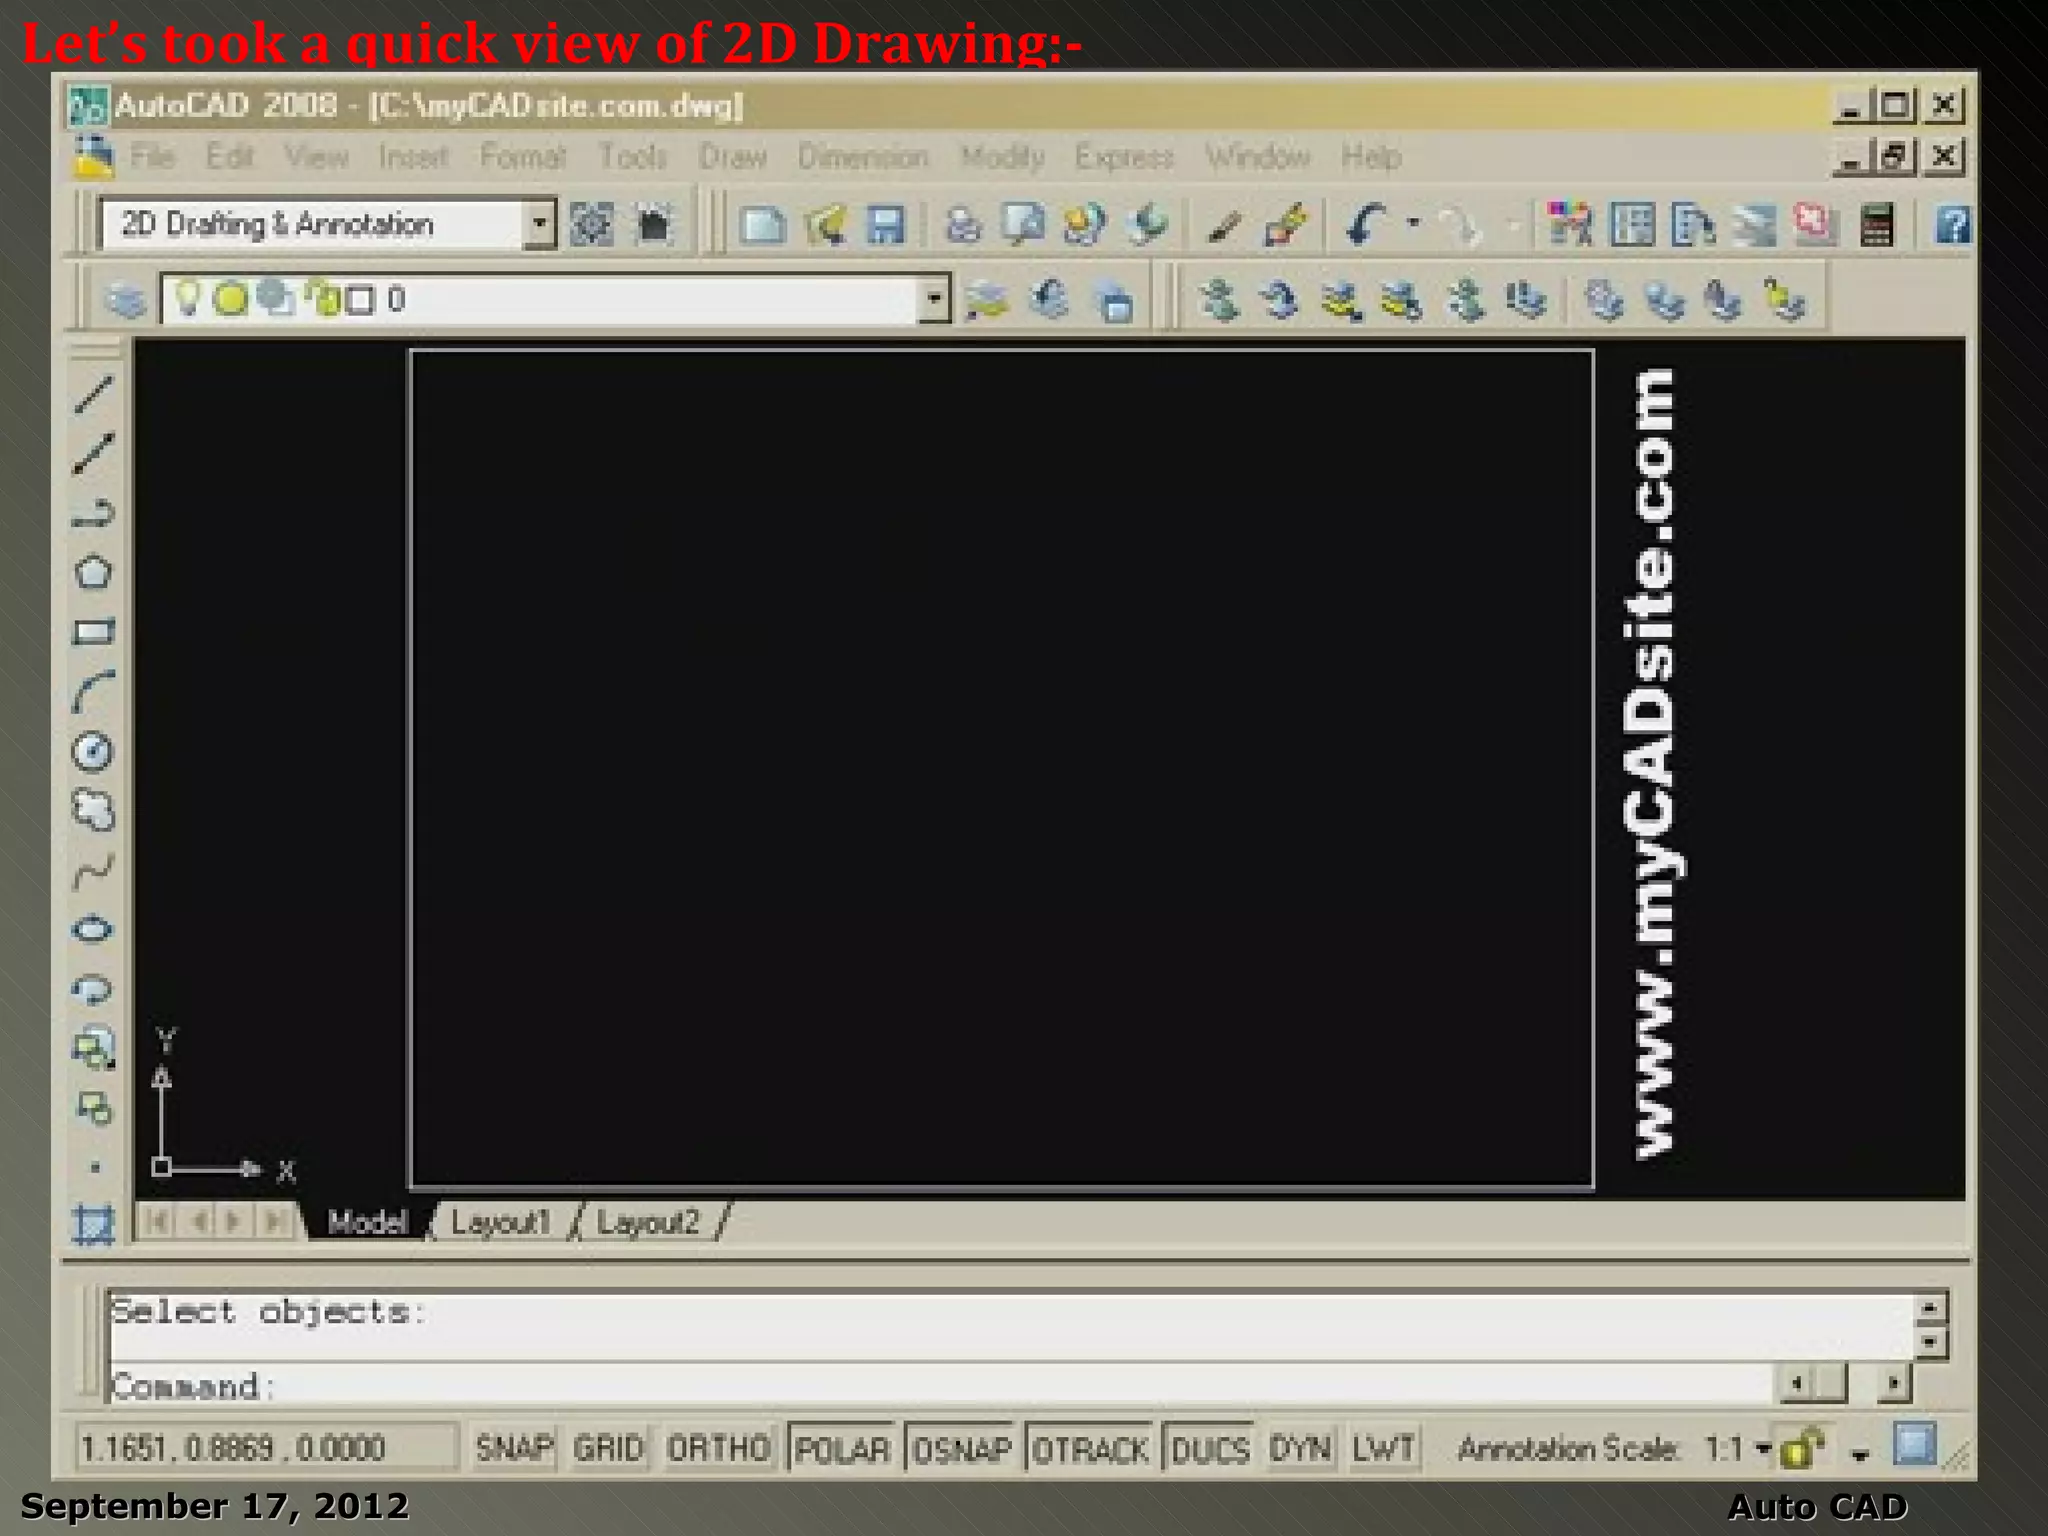Click the Plot printer icon

(962, 224)
